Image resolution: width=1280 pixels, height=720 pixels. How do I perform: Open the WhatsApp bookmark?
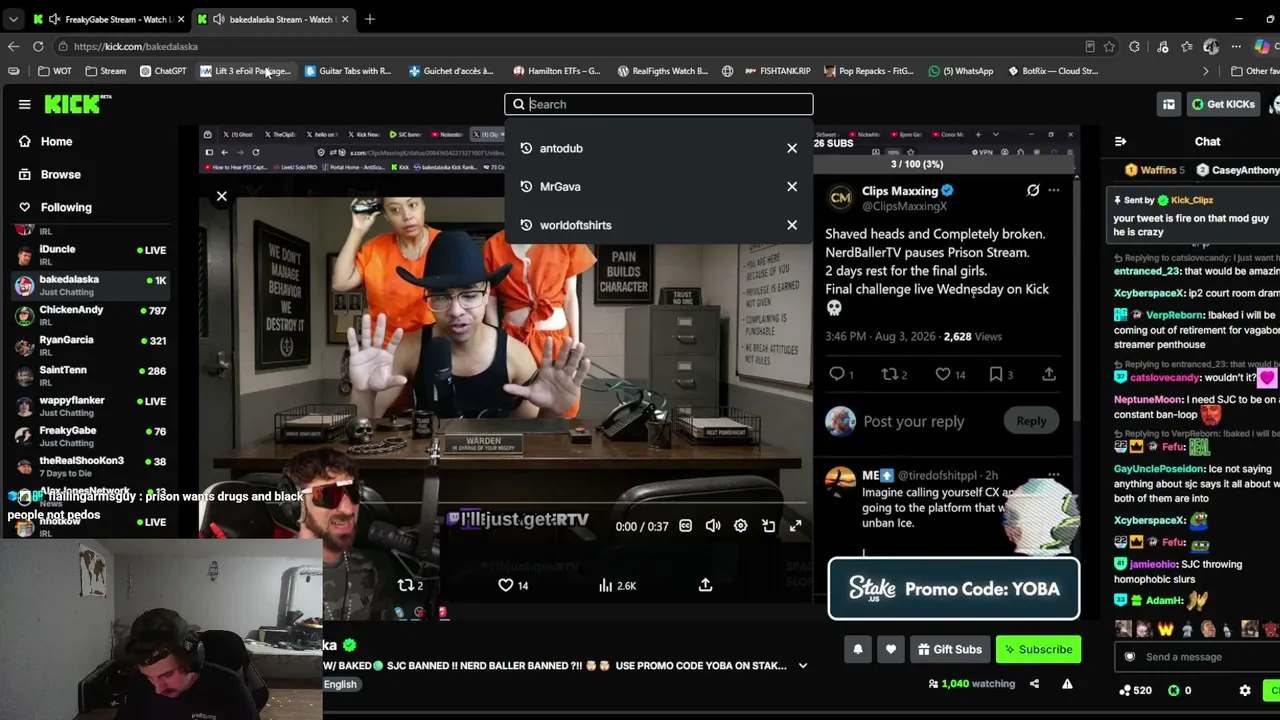[961, 71]
